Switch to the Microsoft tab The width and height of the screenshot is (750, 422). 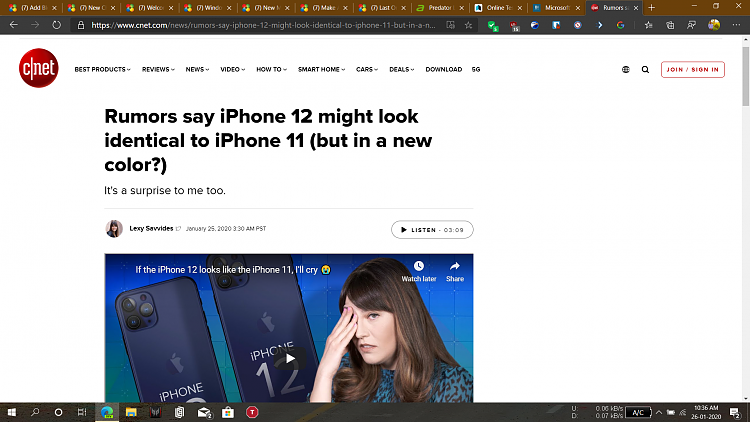[x=556, y=8]
